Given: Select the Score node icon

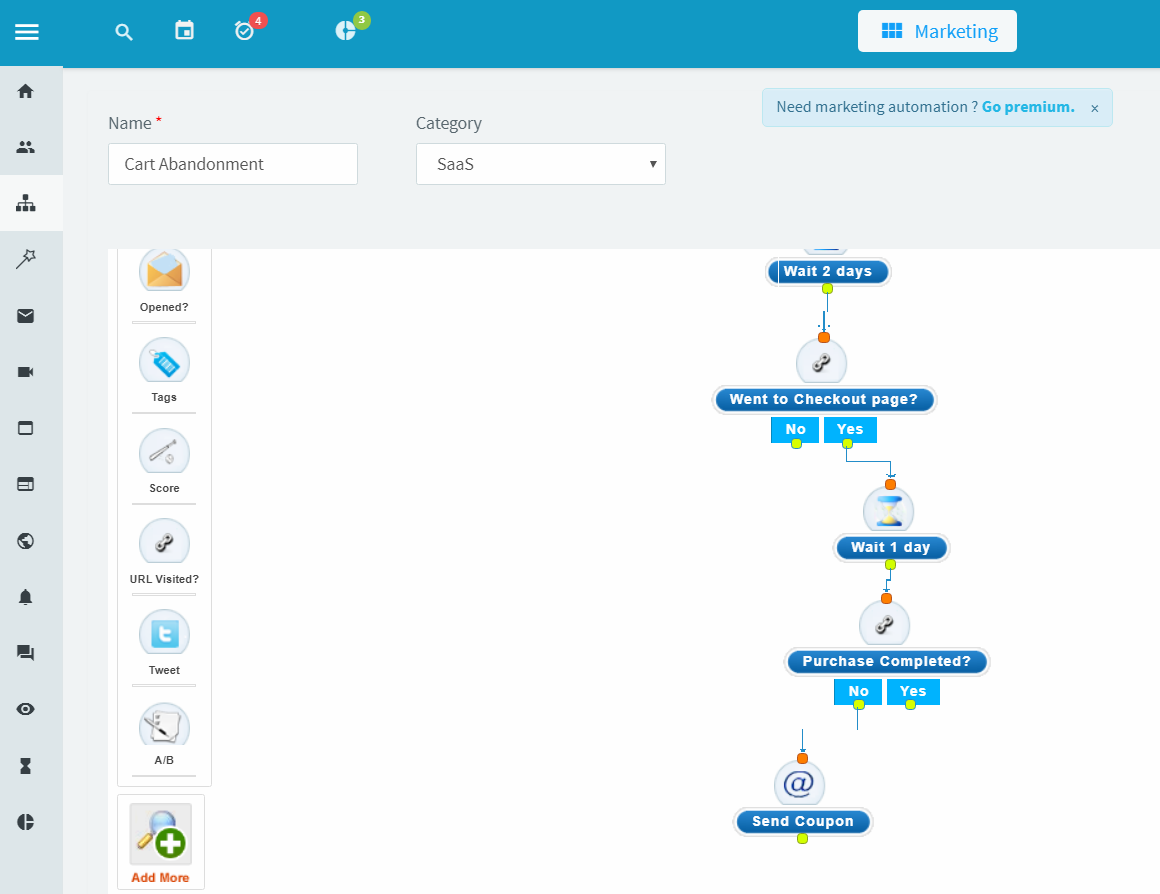Looking at the screenshot, I should (x=164, y=454).
